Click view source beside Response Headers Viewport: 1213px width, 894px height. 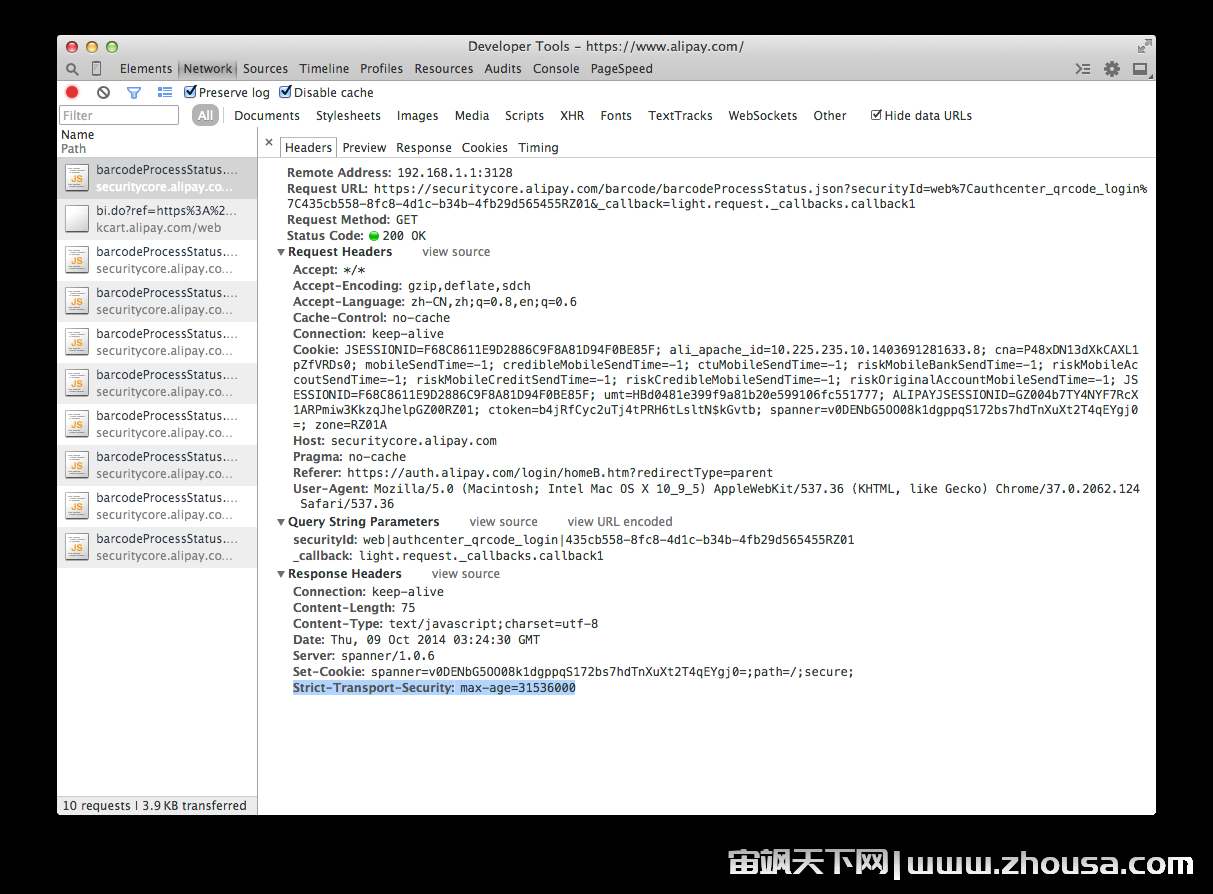click(x=466, y=574)
